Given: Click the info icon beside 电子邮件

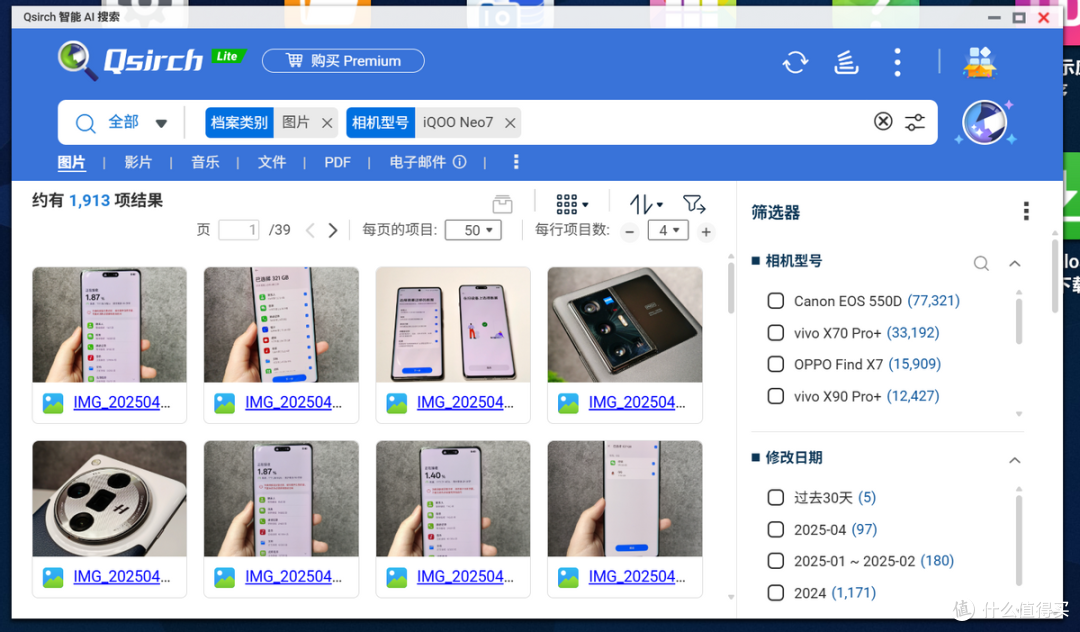Looking at the screenshot, I should [459, 162].
